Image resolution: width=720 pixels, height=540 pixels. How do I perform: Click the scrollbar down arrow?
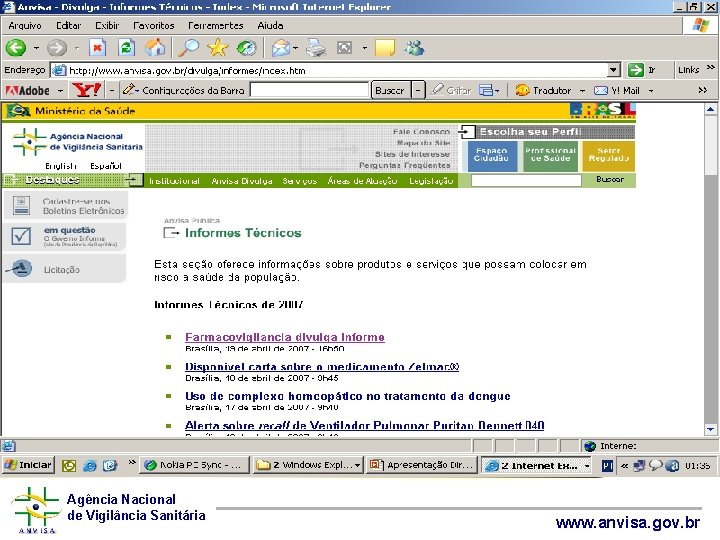click(710, 429)
